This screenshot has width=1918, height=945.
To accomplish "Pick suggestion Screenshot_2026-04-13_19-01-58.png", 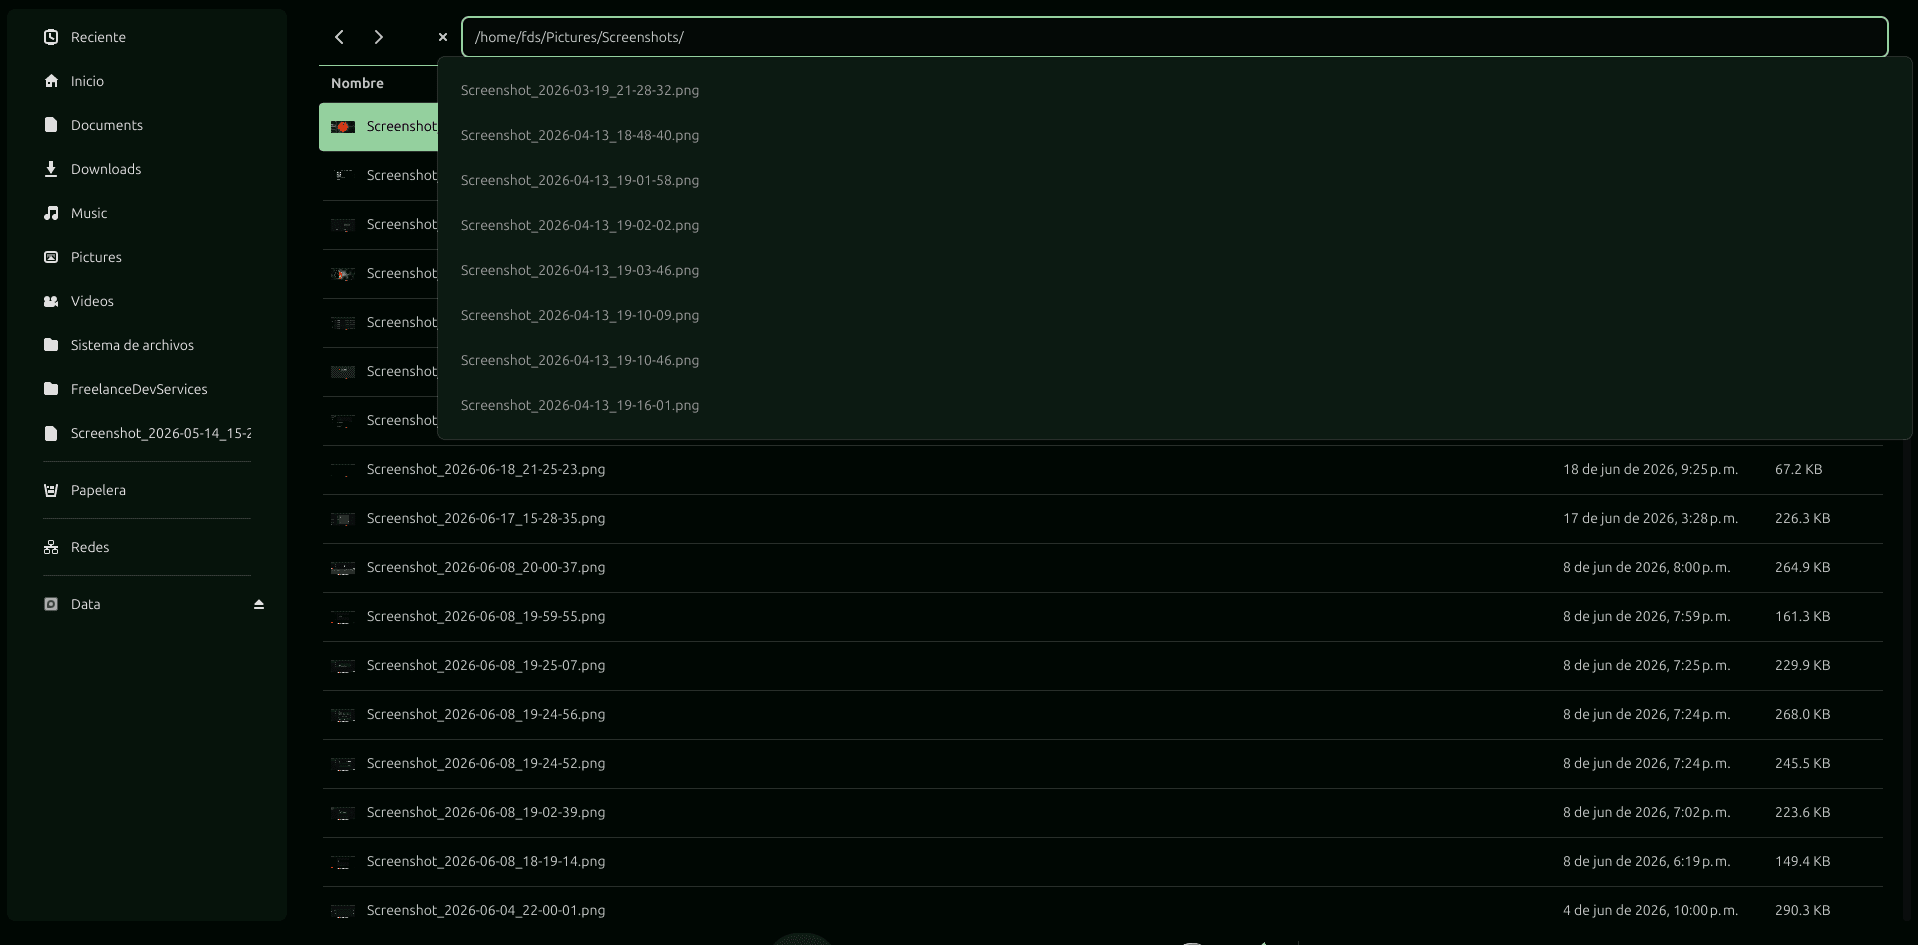I will (x=1174, y=180).
